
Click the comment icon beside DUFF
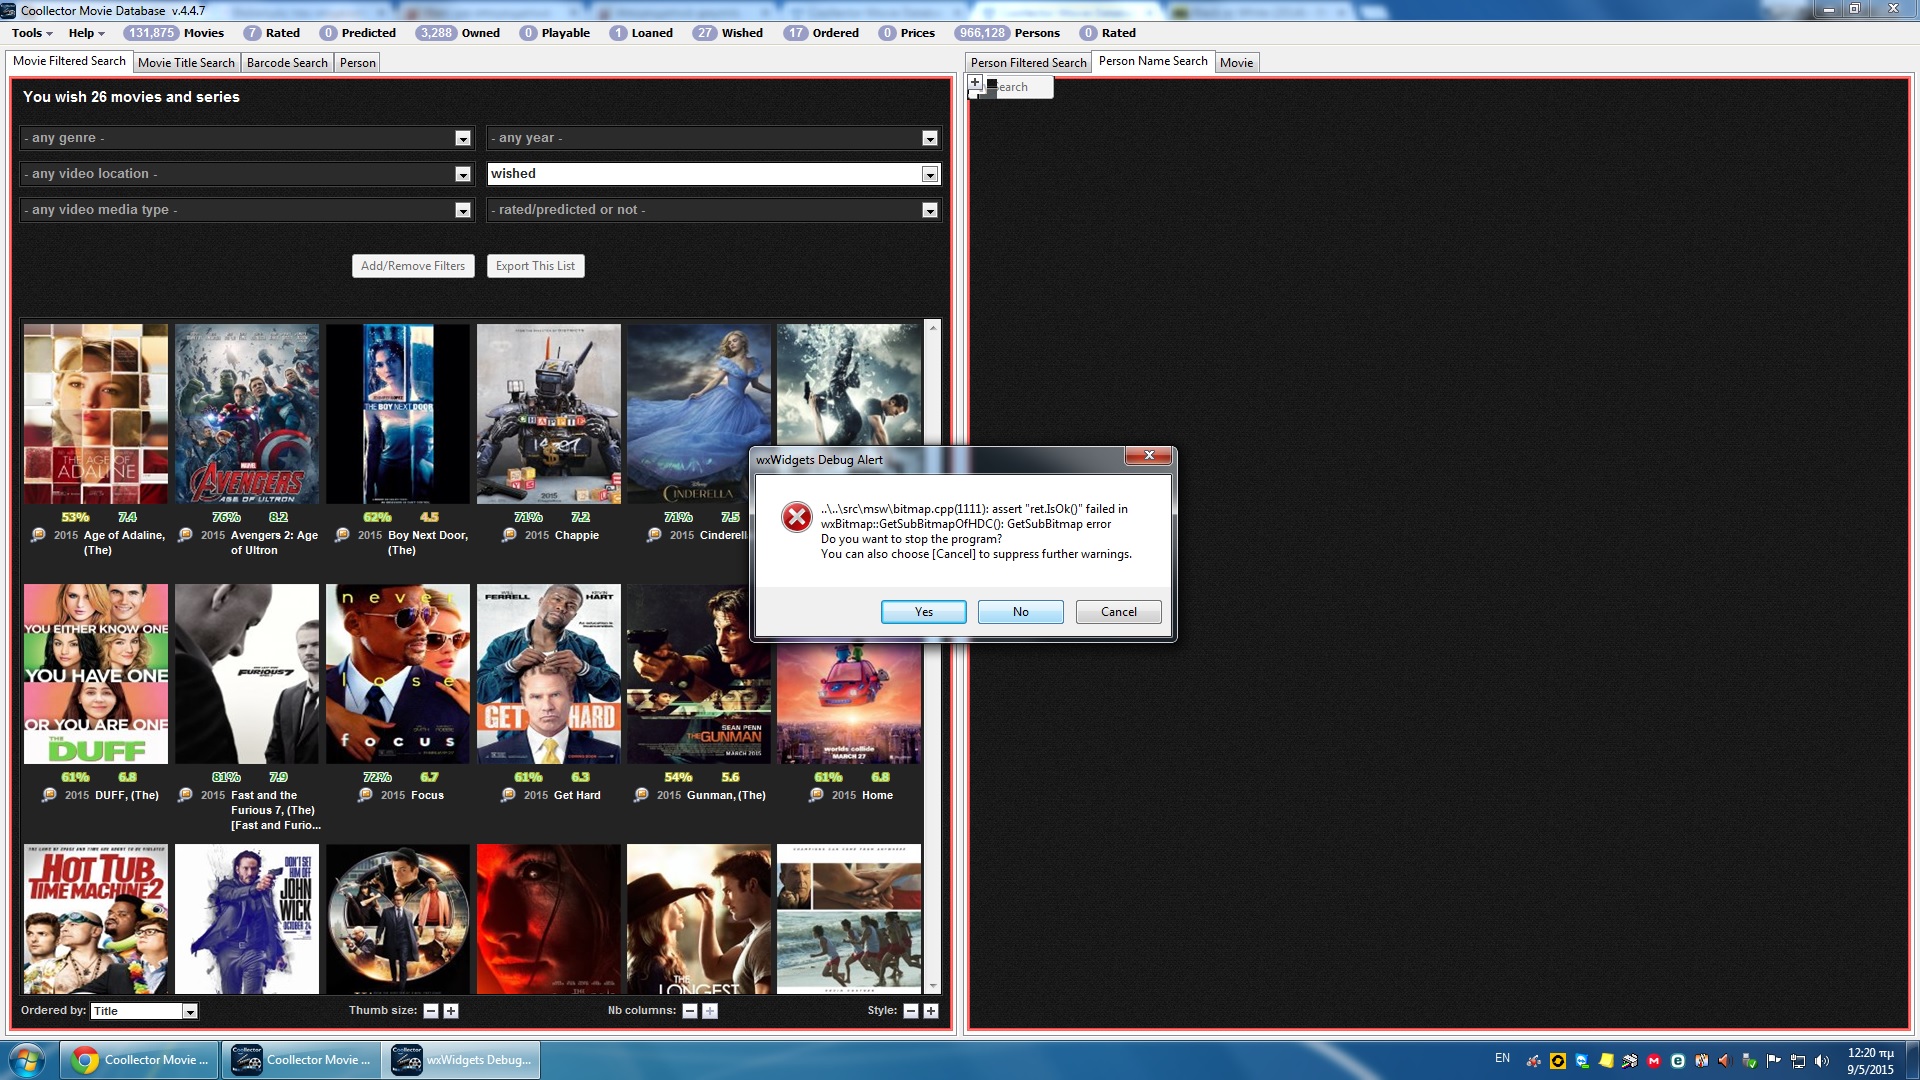[x=49, y=795]
